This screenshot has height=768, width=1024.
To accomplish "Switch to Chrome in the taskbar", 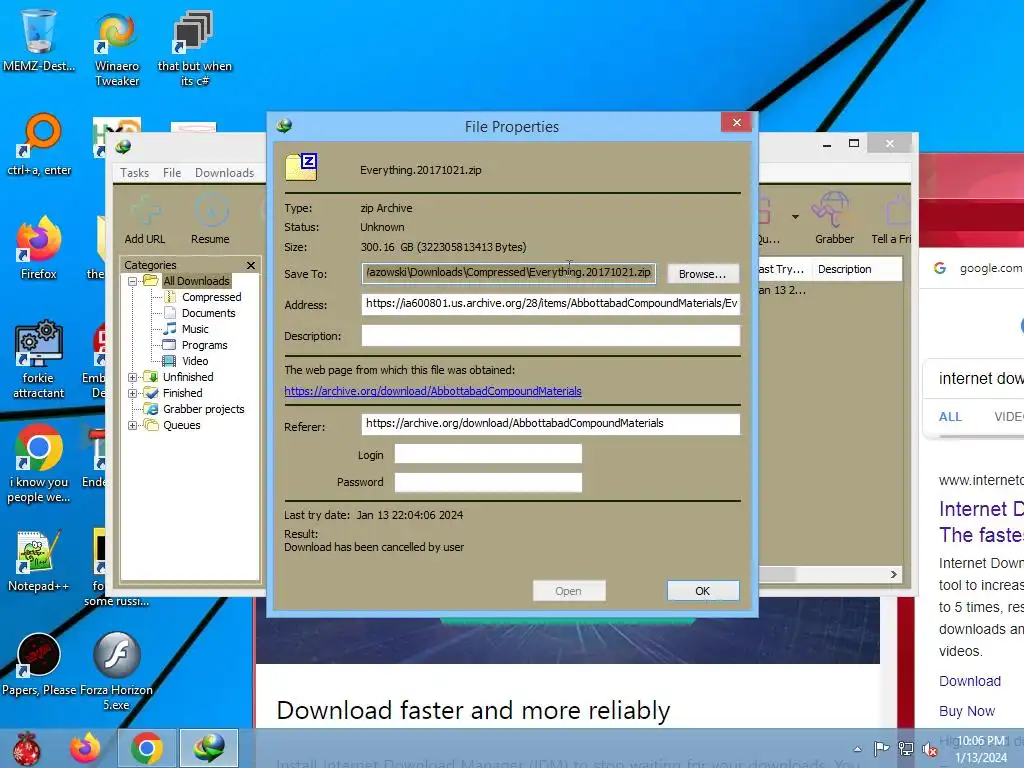I will (146, 748).
